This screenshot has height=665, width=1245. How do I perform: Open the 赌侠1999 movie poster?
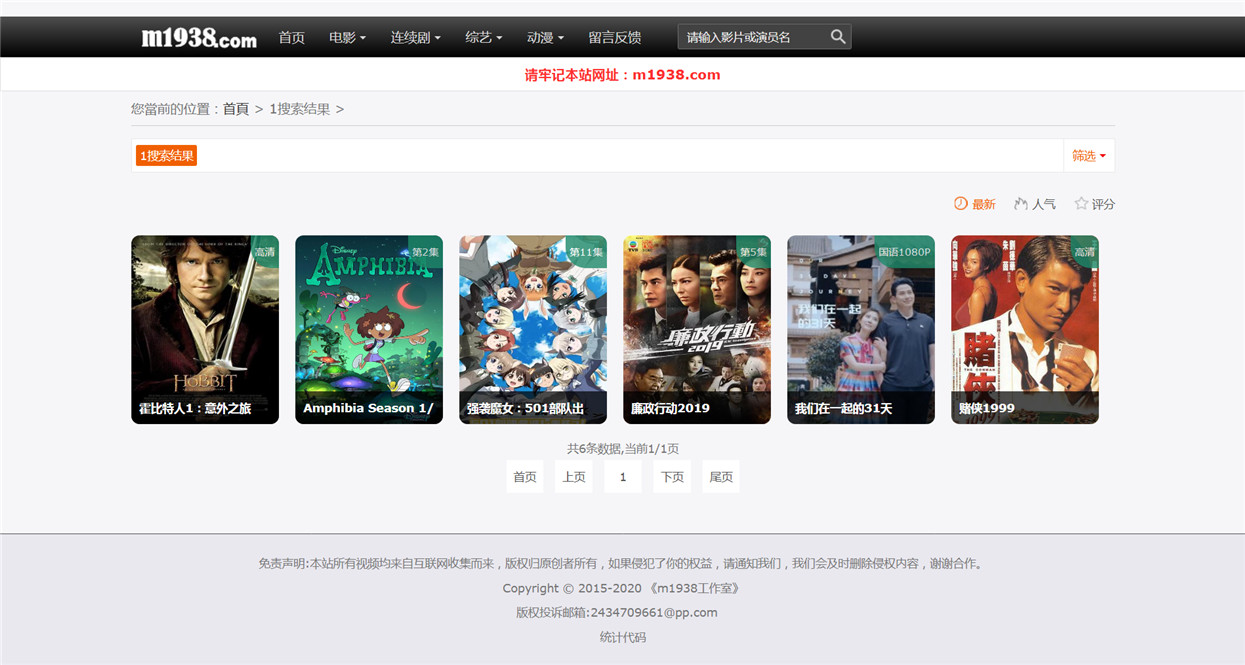1025,329
